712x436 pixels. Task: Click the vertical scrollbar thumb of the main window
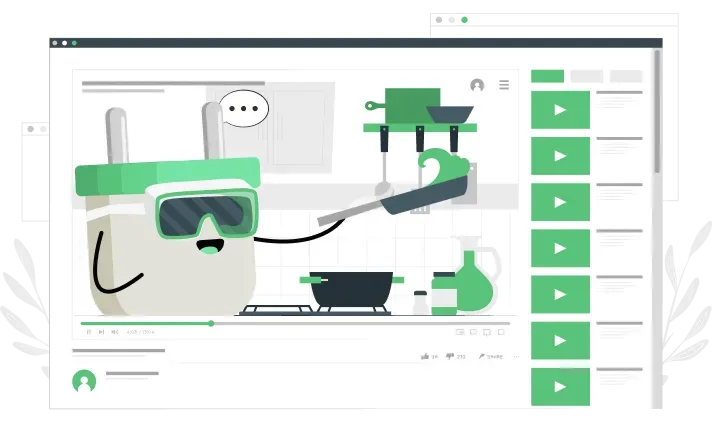(657, 111)
